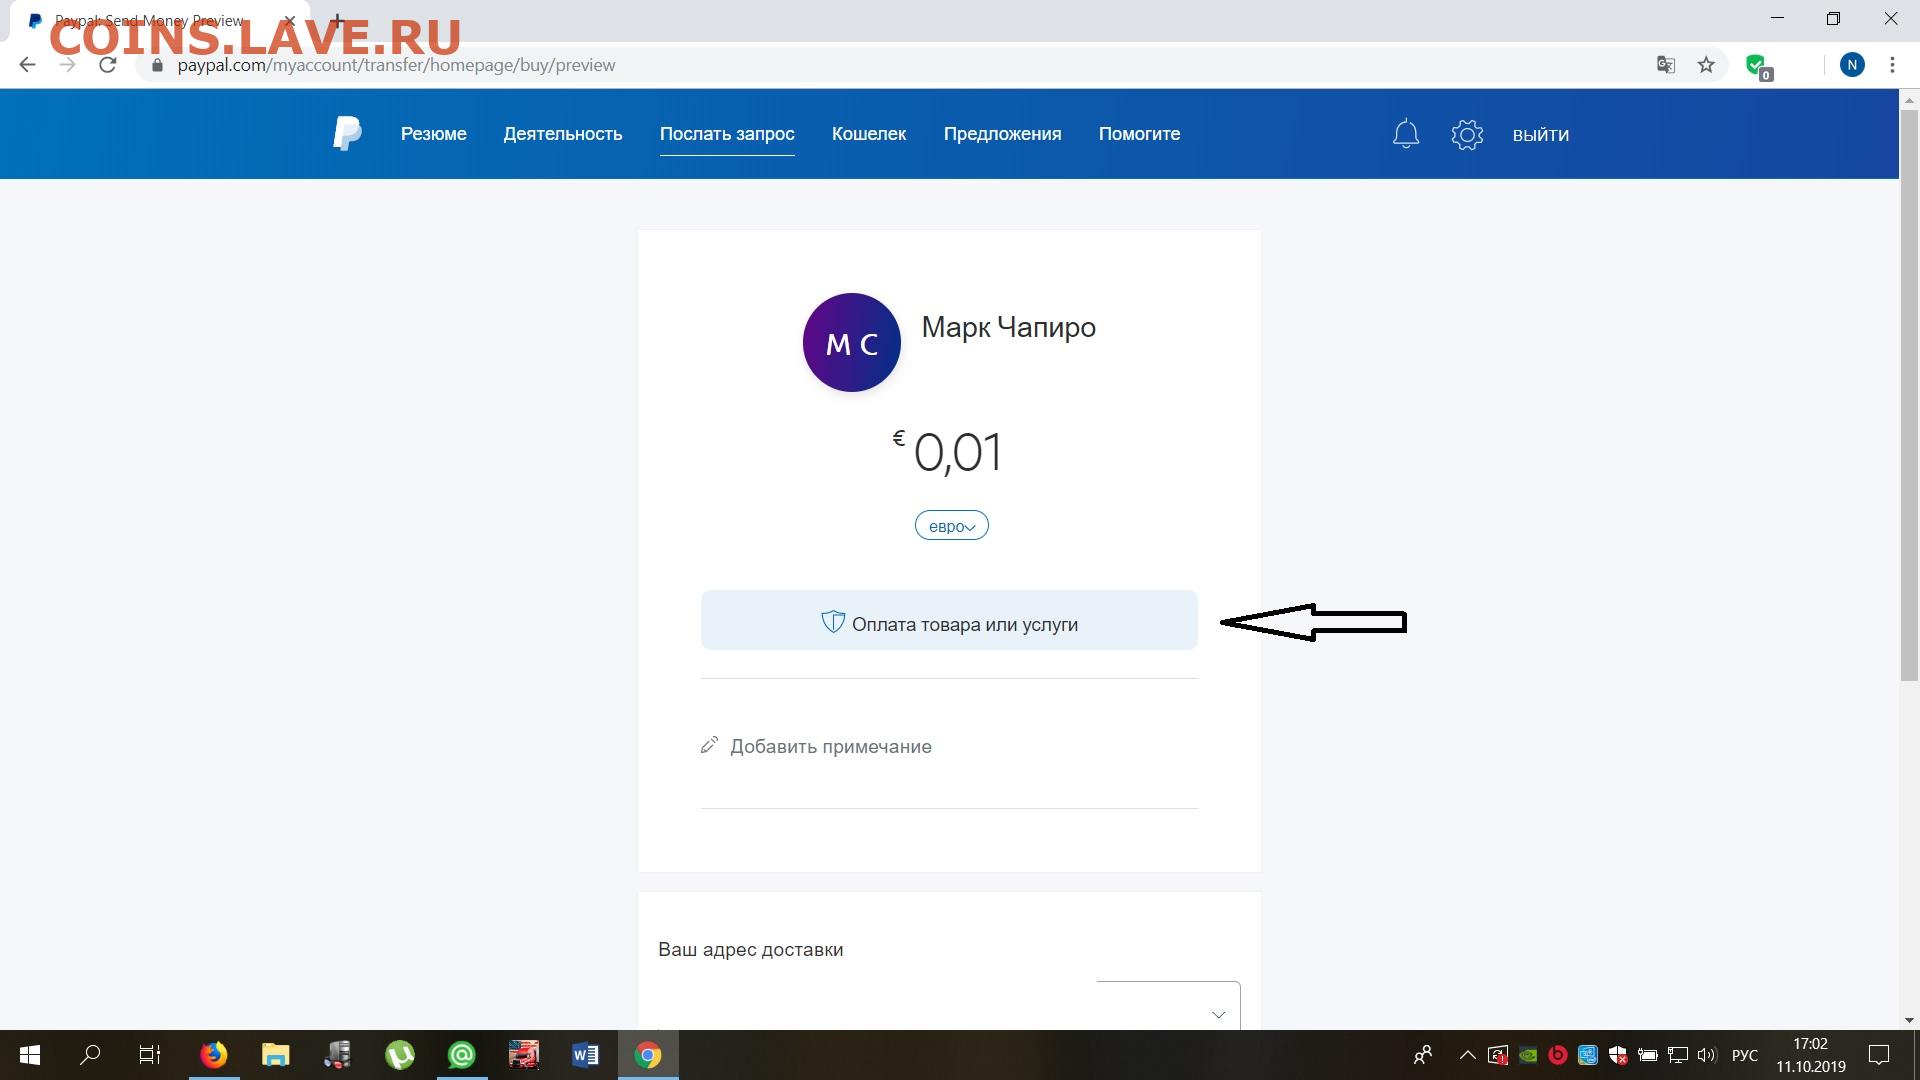The height and width of the screenshot is (1080, 1920).
Task: Open the notifications bell
Action: pyautogui.click(x=1406, y=134)
